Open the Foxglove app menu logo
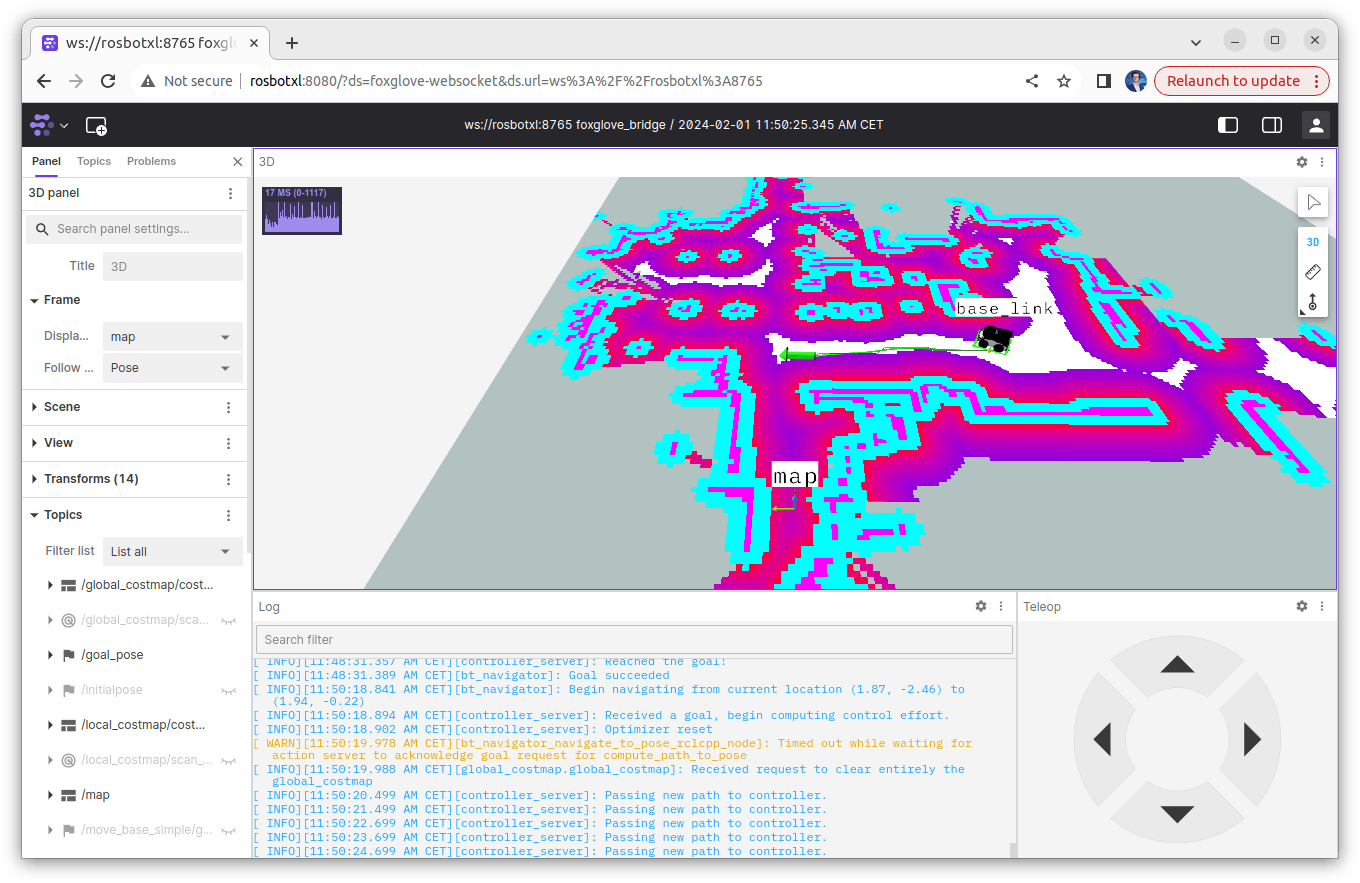1360x883 pixels. (x=41, y=125)
